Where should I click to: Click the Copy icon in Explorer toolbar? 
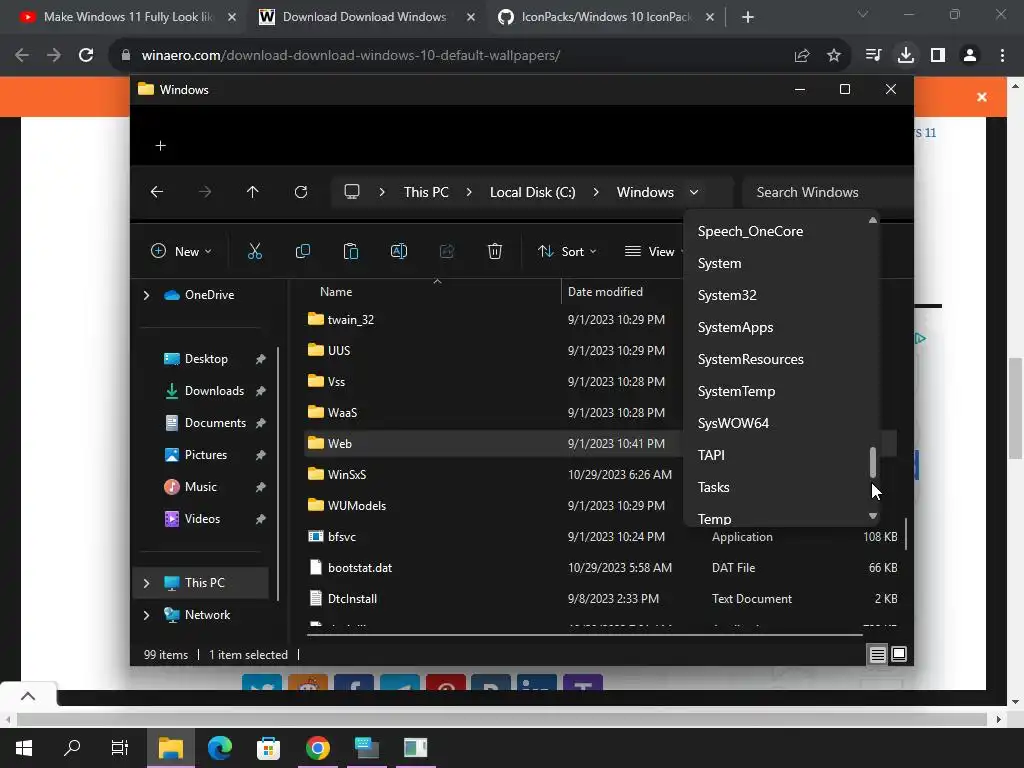click(x=302, y=251)
